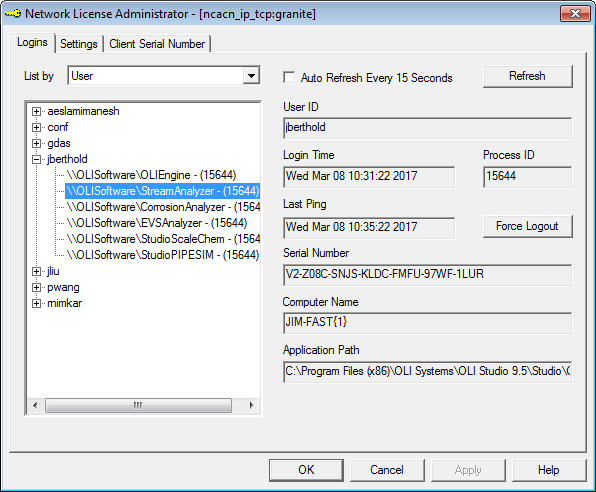Image resolution: width=596 pixels, height=492 pixels.
Task: Switch to the Logins tab
Action: coord(32,42)
